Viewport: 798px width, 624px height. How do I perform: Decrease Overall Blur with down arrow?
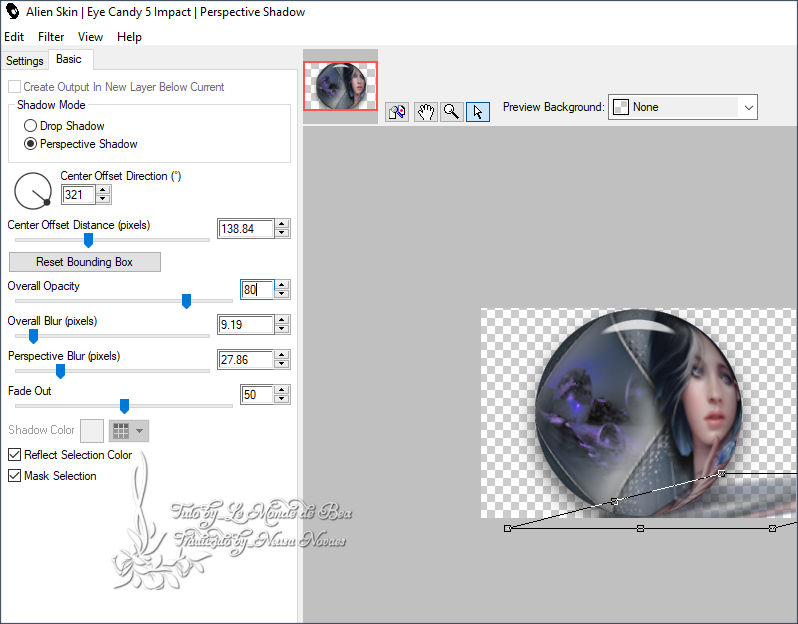click(x=282, y=329)
